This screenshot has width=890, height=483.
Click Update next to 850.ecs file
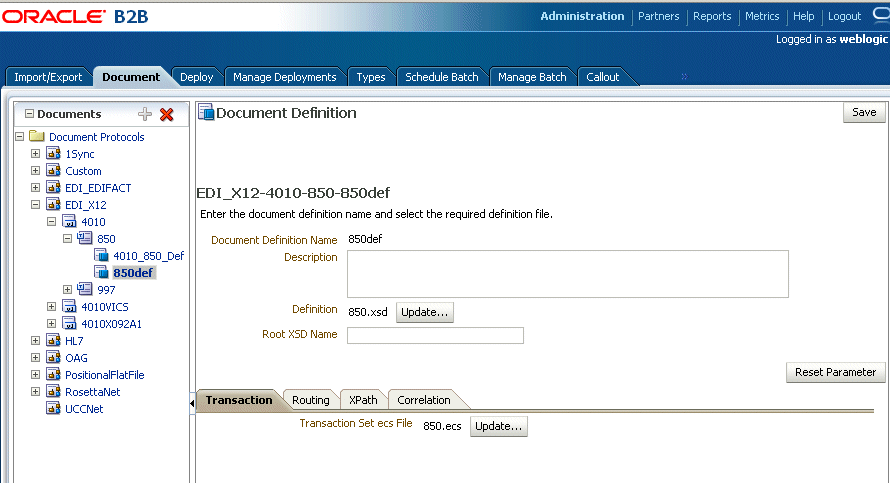498,426
